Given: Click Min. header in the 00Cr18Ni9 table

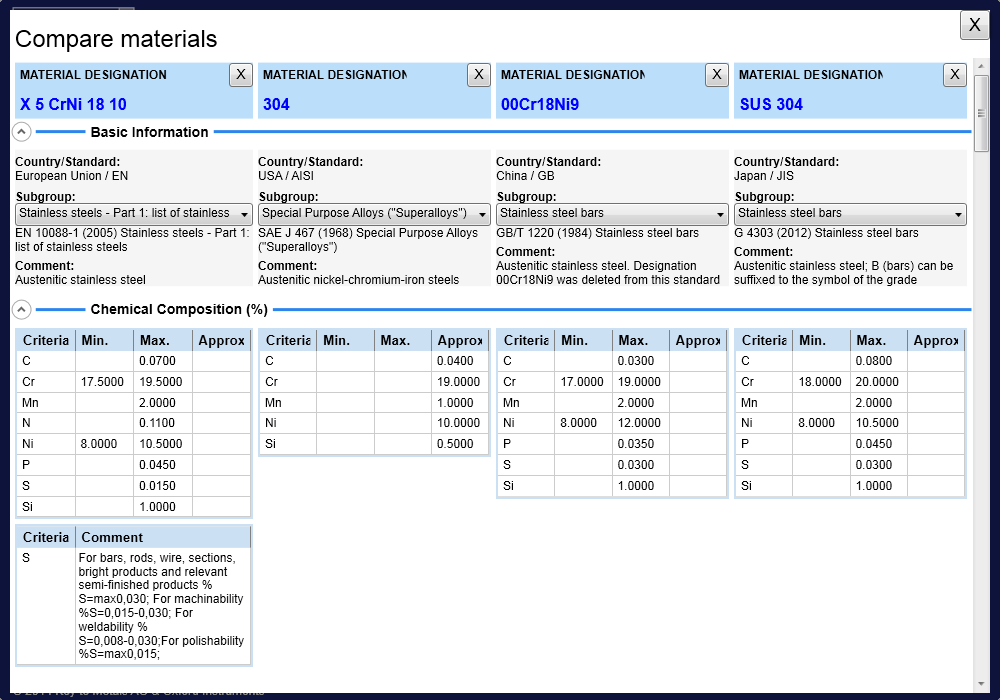Looking at the screenshot, I should coord(583,340).
